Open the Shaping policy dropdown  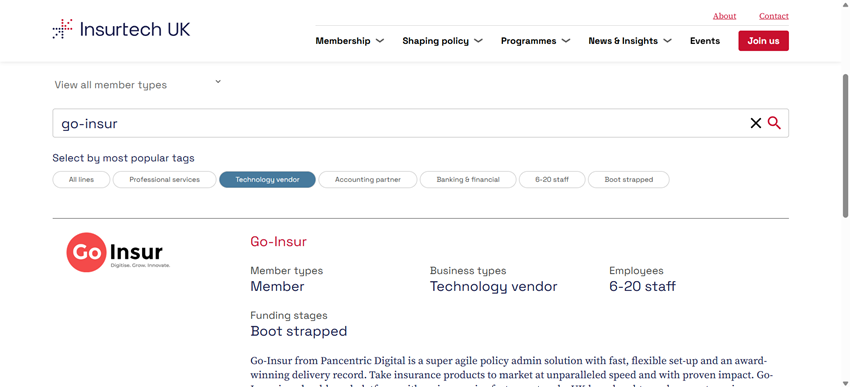tap(442, 41)
